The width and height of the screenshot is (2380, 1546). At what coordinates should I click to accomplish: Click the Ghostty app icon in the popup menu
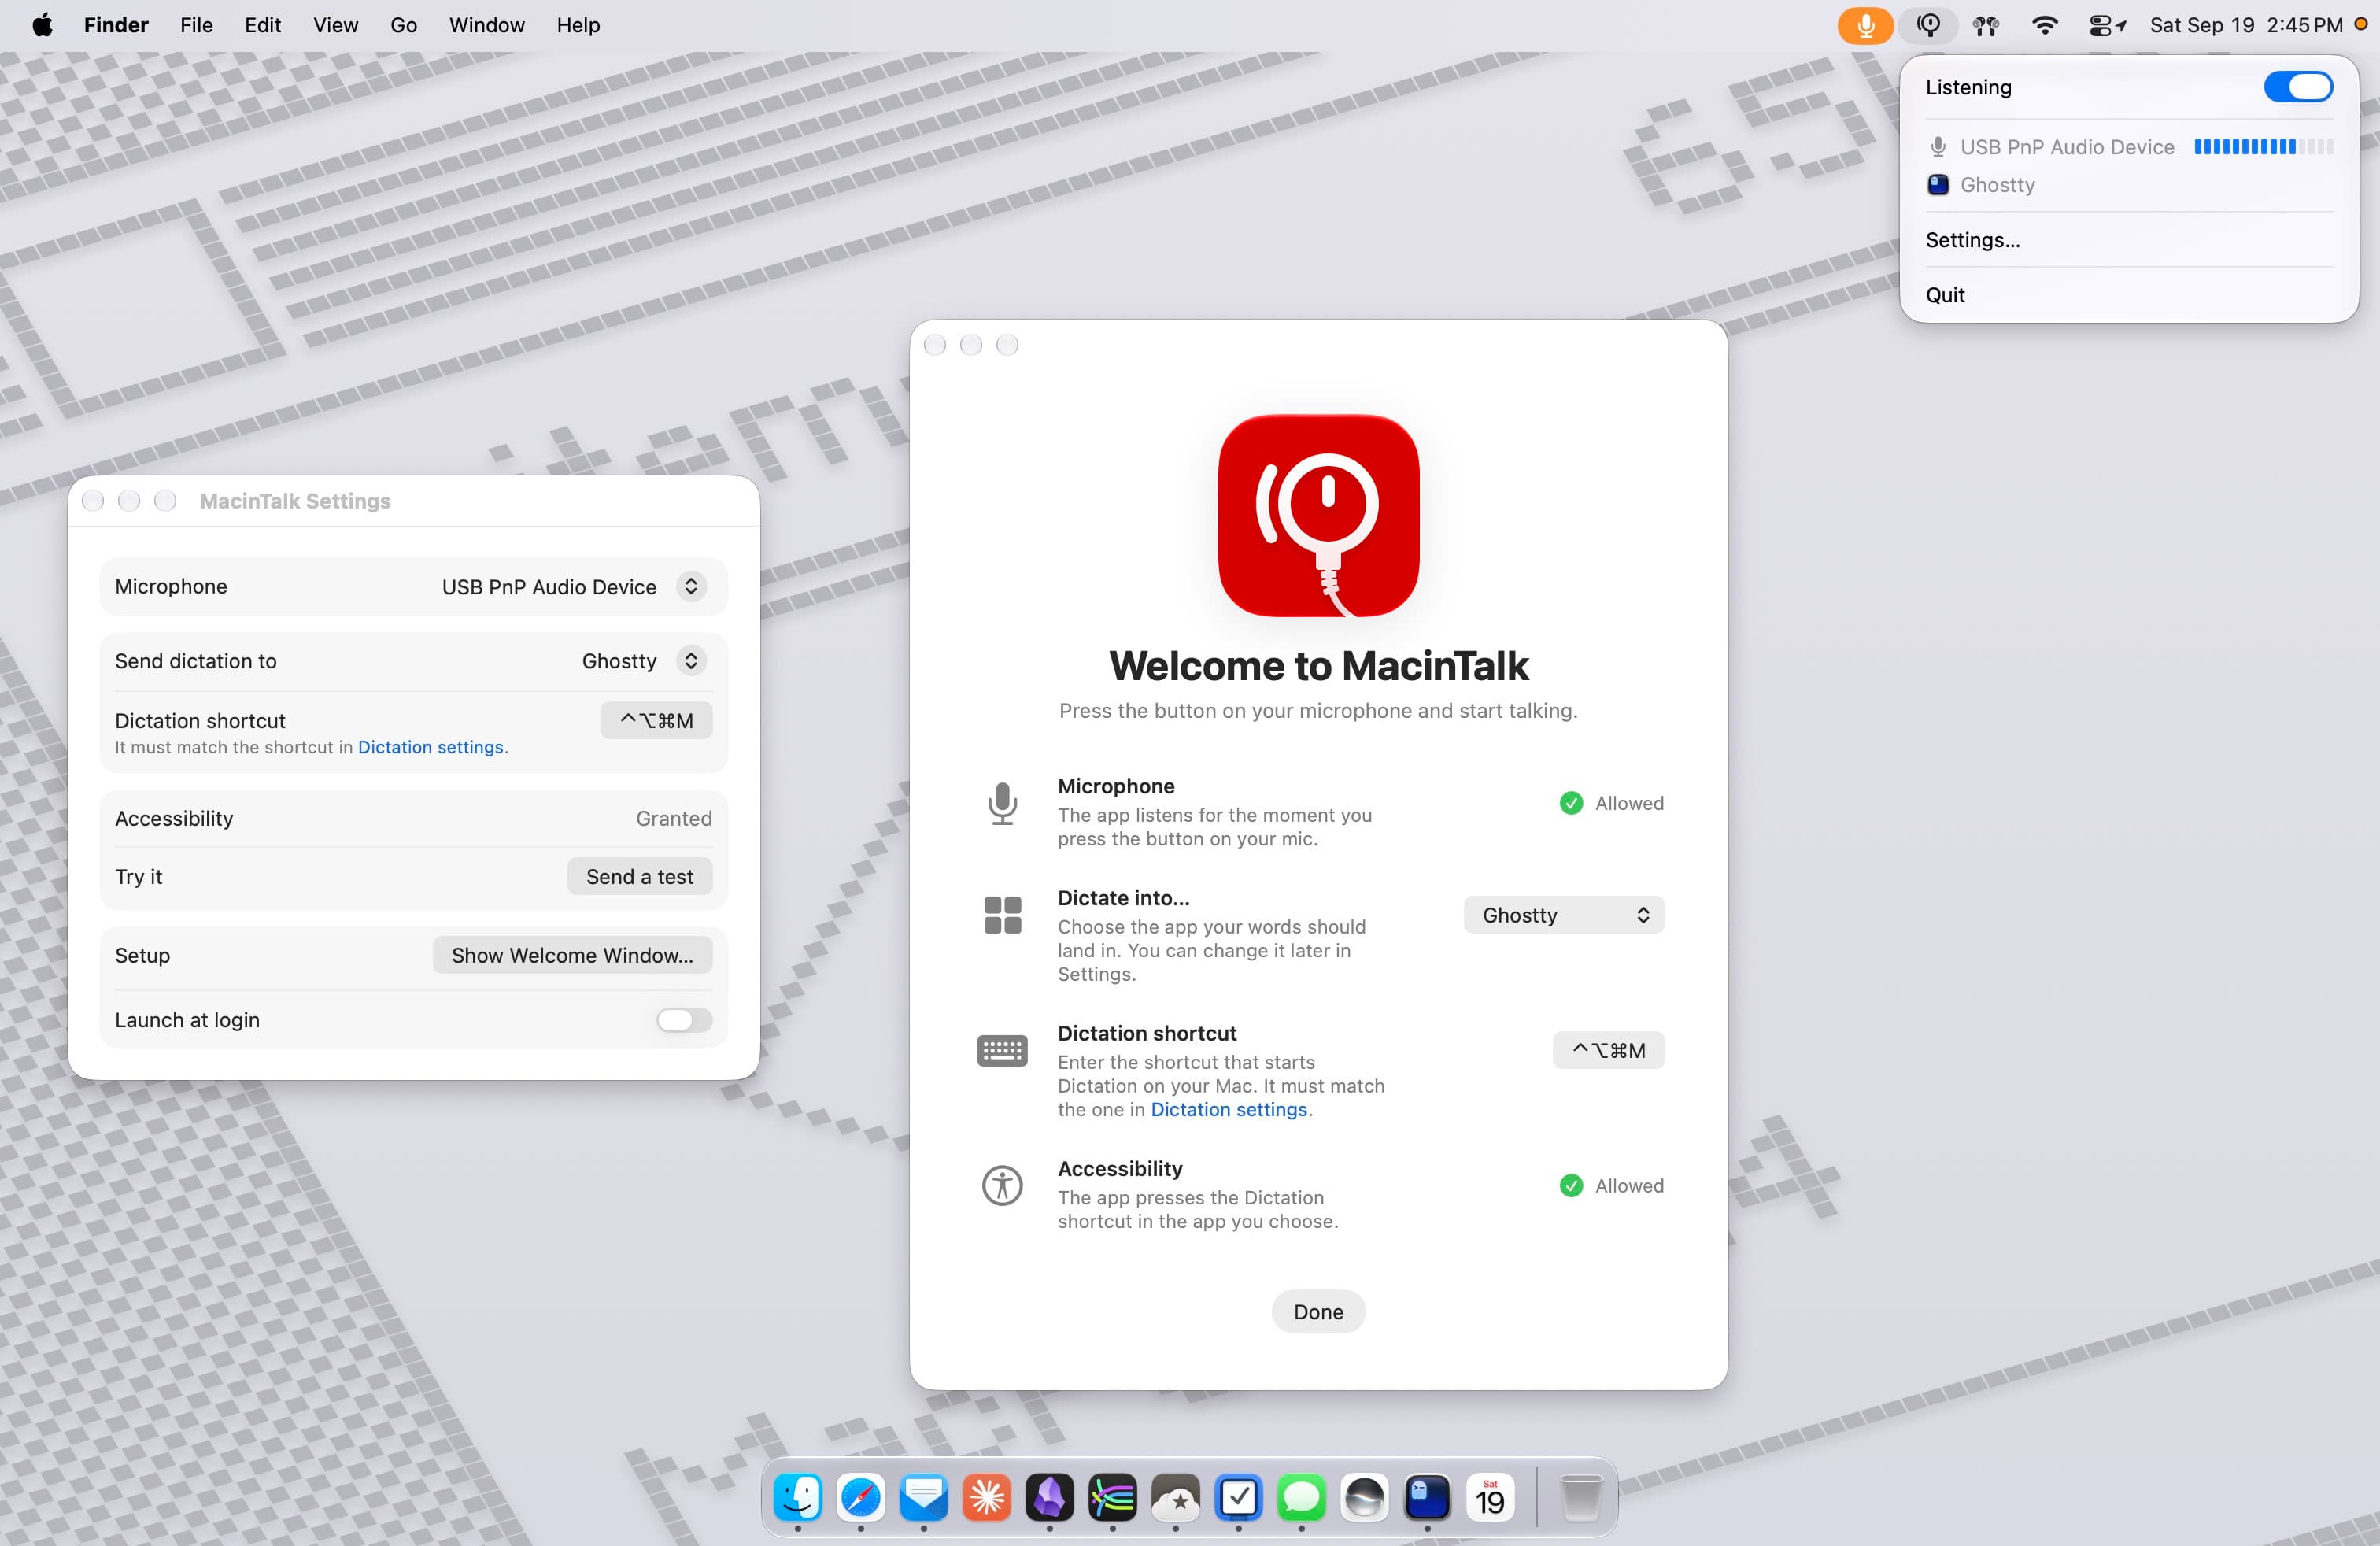[x=1938, y=185]
